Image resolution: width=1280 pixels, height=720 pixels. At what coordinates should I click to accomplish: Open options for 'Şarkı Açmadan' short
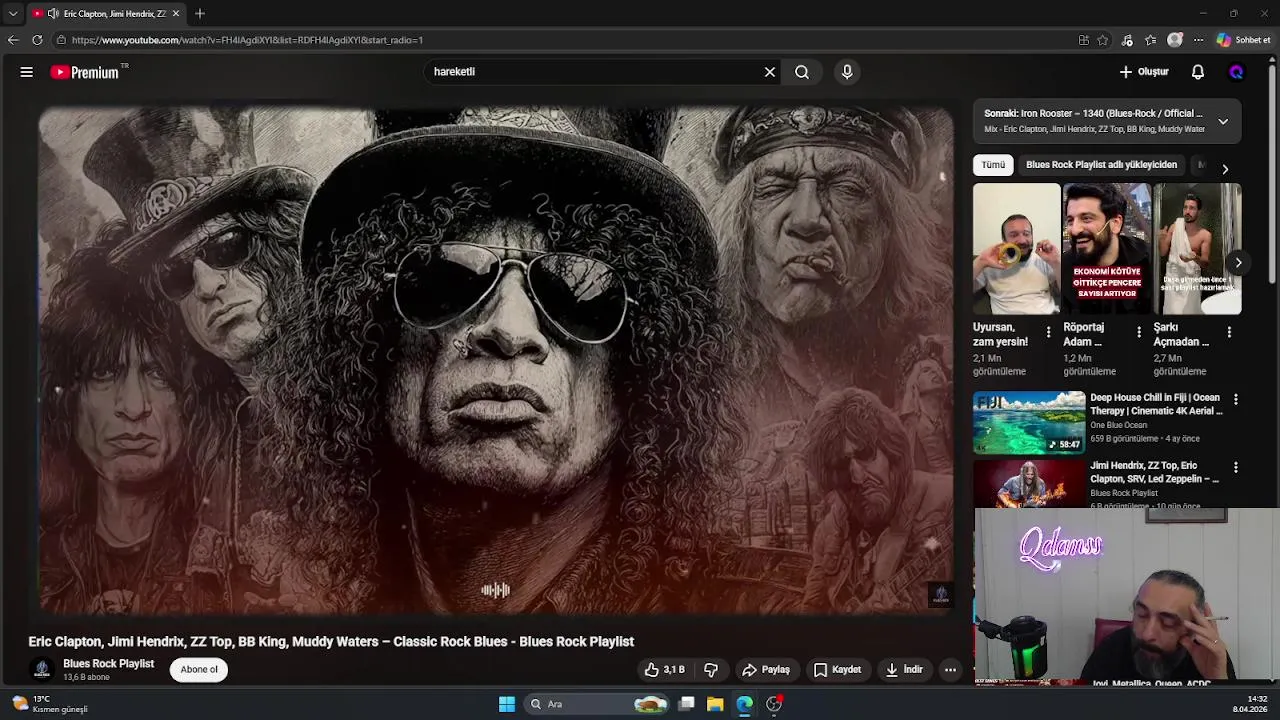[x=1229, y=332]
